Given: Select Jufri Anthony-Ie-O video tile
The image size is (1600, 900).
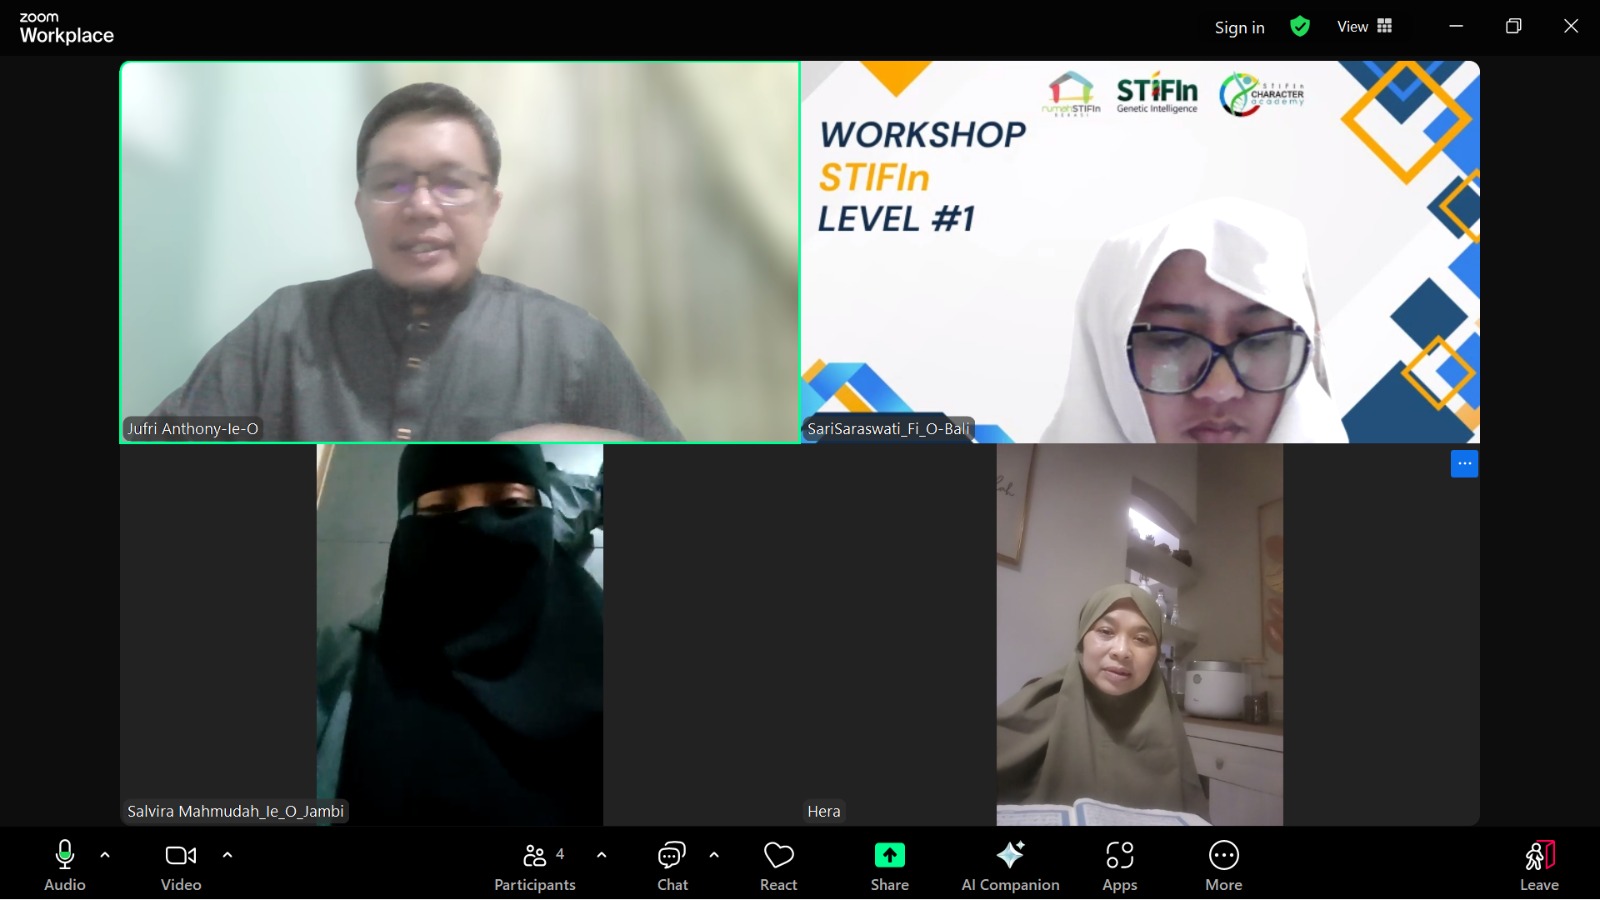Looking at the screenshot, I should (x=460, y=252).
